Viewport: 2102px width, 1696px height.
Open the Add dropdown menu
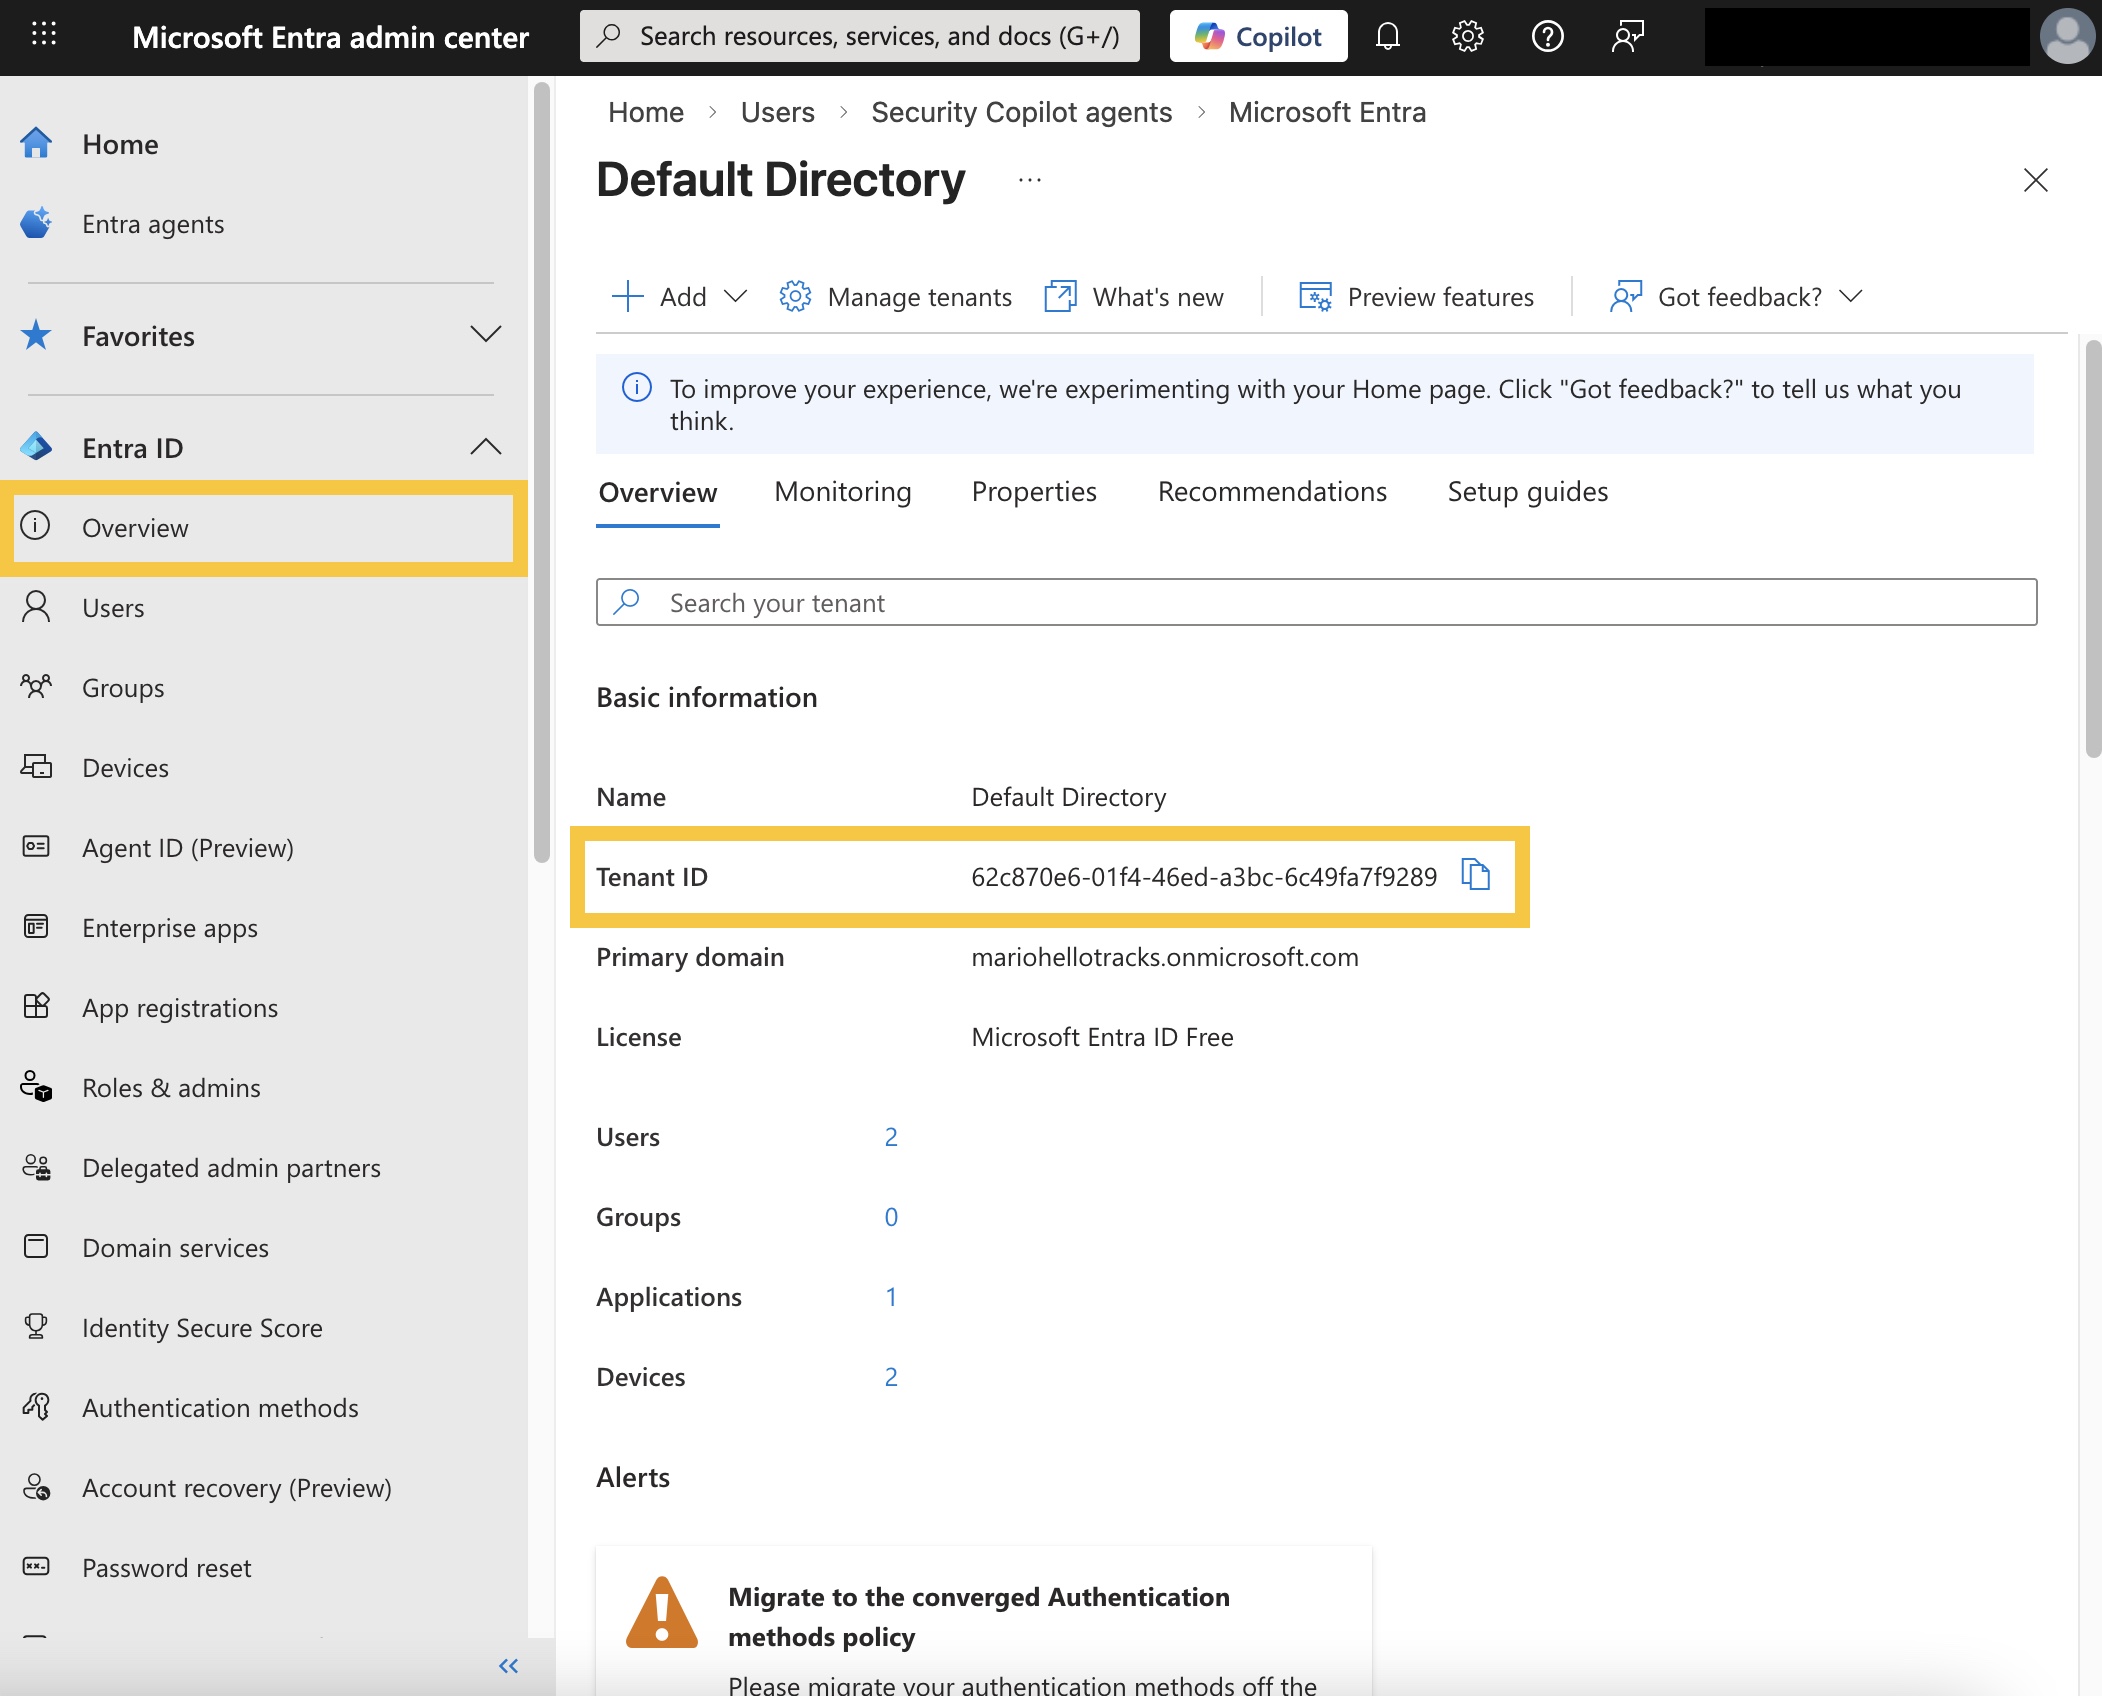(x=680, y=297)
